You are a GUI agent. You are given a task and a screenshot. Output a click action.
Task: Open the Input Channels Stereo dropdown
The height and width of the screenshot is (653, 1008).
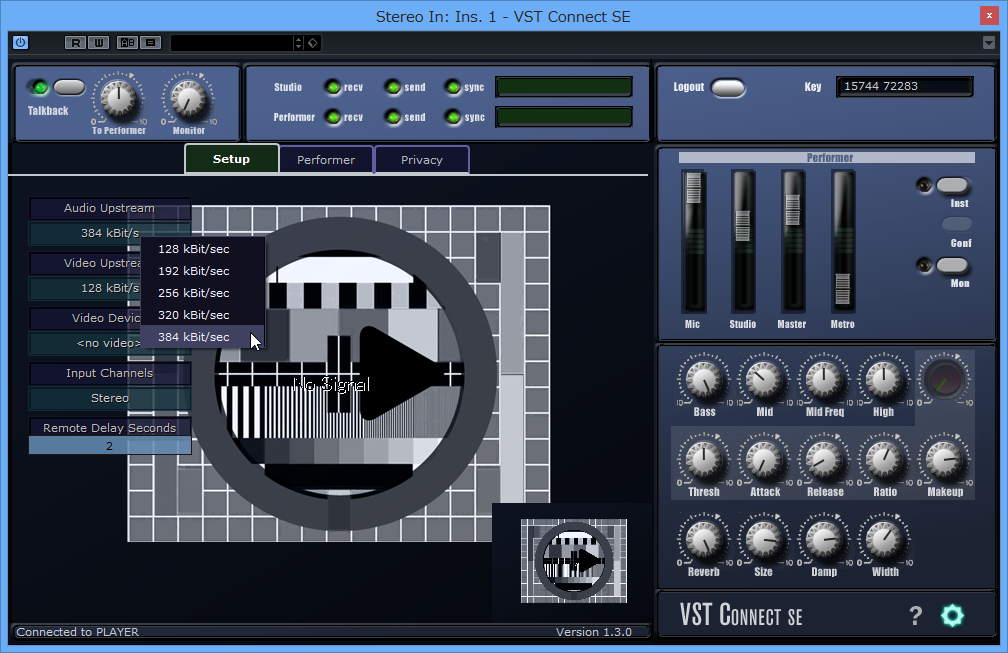point(110,398)
